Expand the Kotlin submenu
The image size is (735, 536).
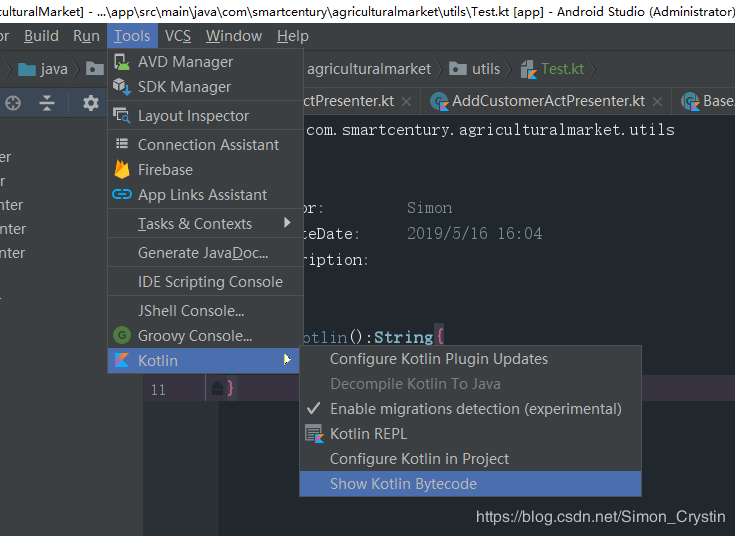[203, 361]
